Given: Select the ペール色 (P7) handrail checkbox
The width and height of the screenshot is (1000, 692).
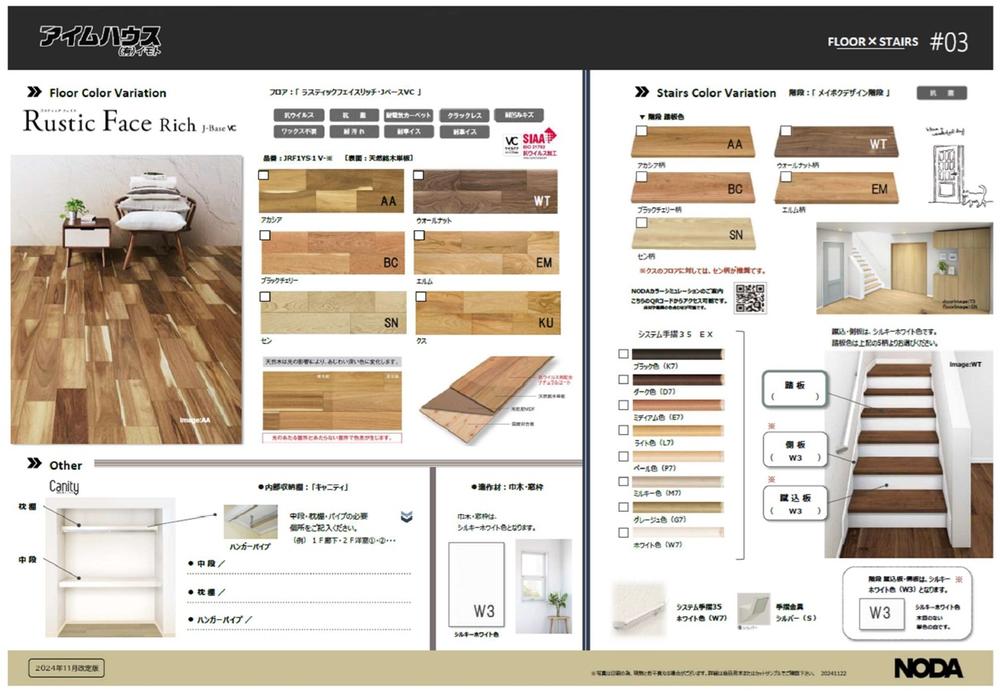Looking at the screenshot, I should point(624,457).
